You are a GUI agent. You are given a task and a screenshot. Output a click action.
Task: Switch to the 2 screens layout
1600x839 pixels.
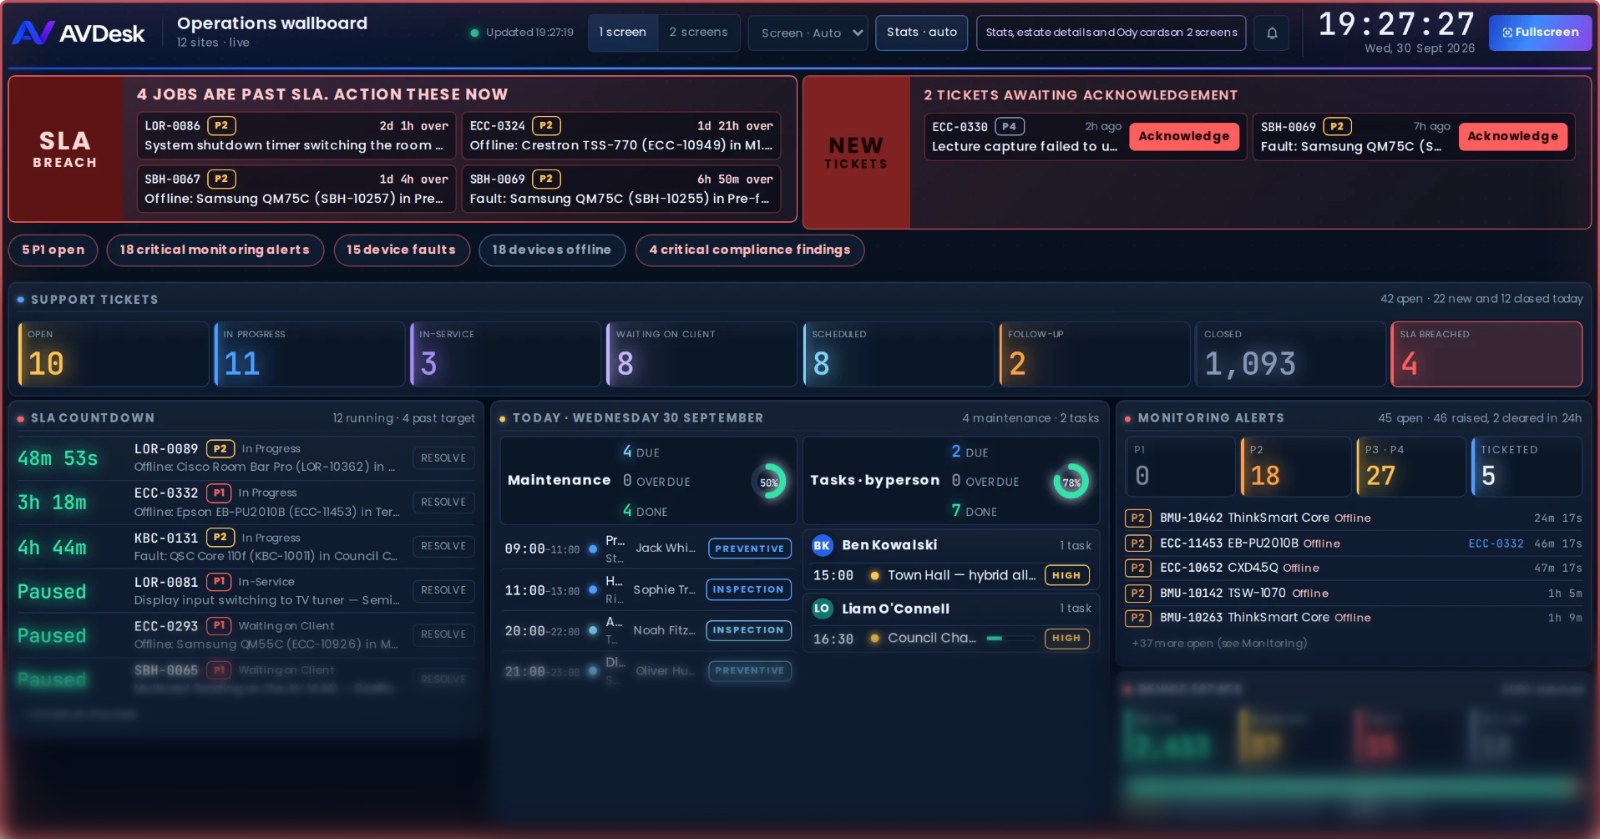coord(698,33)
